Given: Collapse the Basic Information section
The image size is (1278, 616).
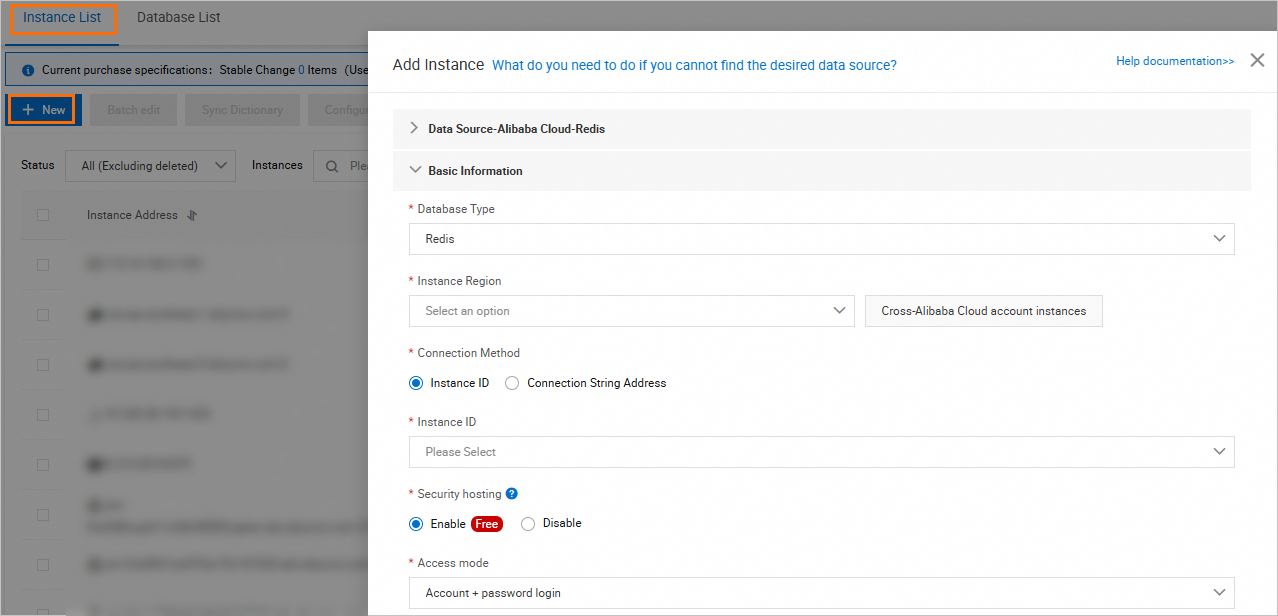Looking at the screenshot, I should 416,170.
